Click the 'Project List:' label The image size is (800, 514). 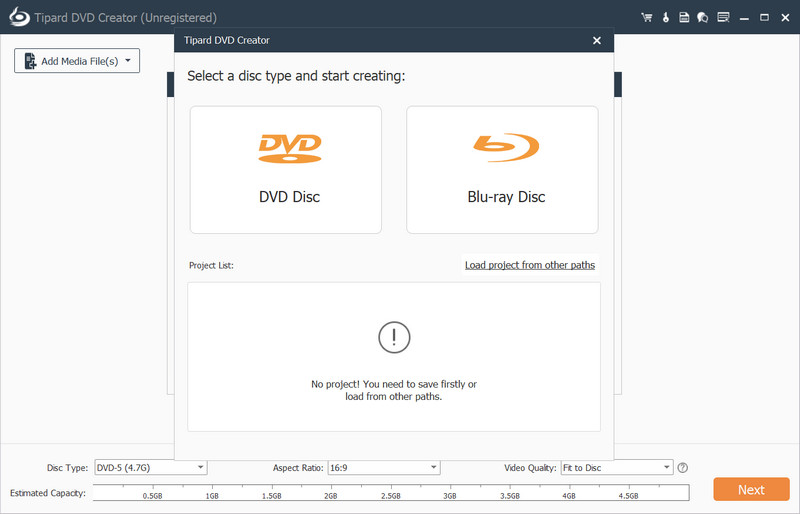pos(211,265)
